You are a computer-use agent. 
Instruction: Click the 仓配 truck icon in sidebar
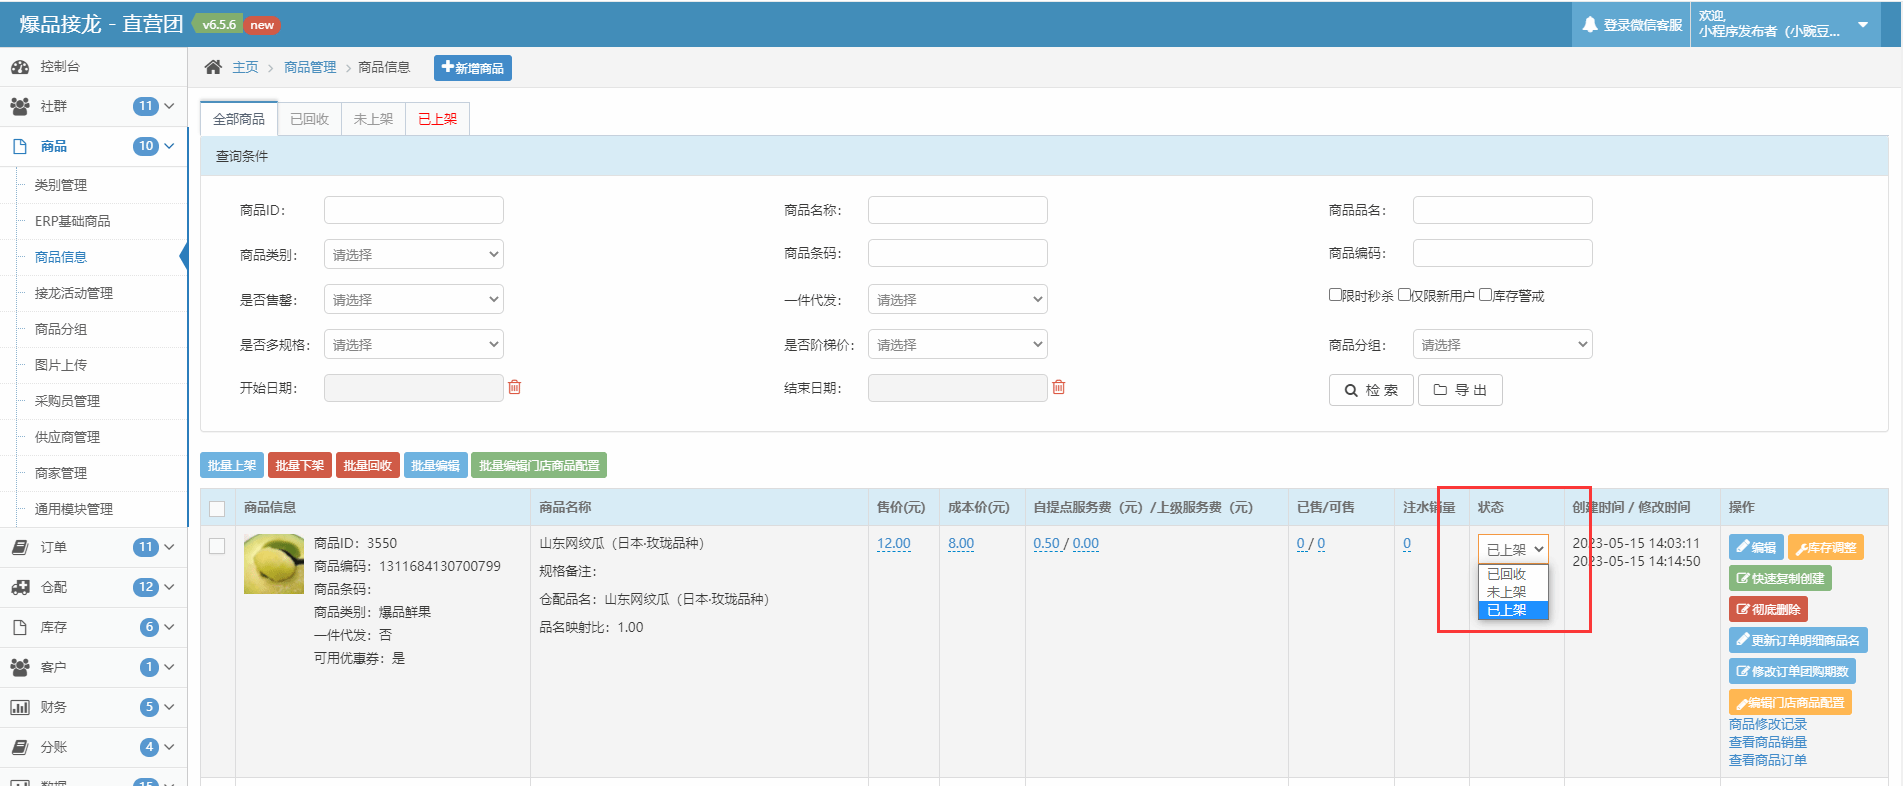click(x=20, y=587)
